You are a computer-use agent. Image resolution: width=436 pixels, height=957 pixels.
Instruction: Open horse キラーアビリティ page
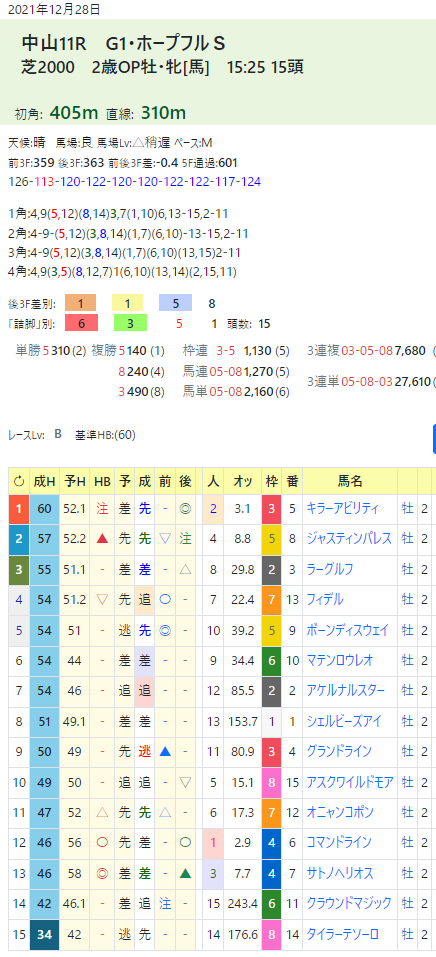click(x=343, y=508)
